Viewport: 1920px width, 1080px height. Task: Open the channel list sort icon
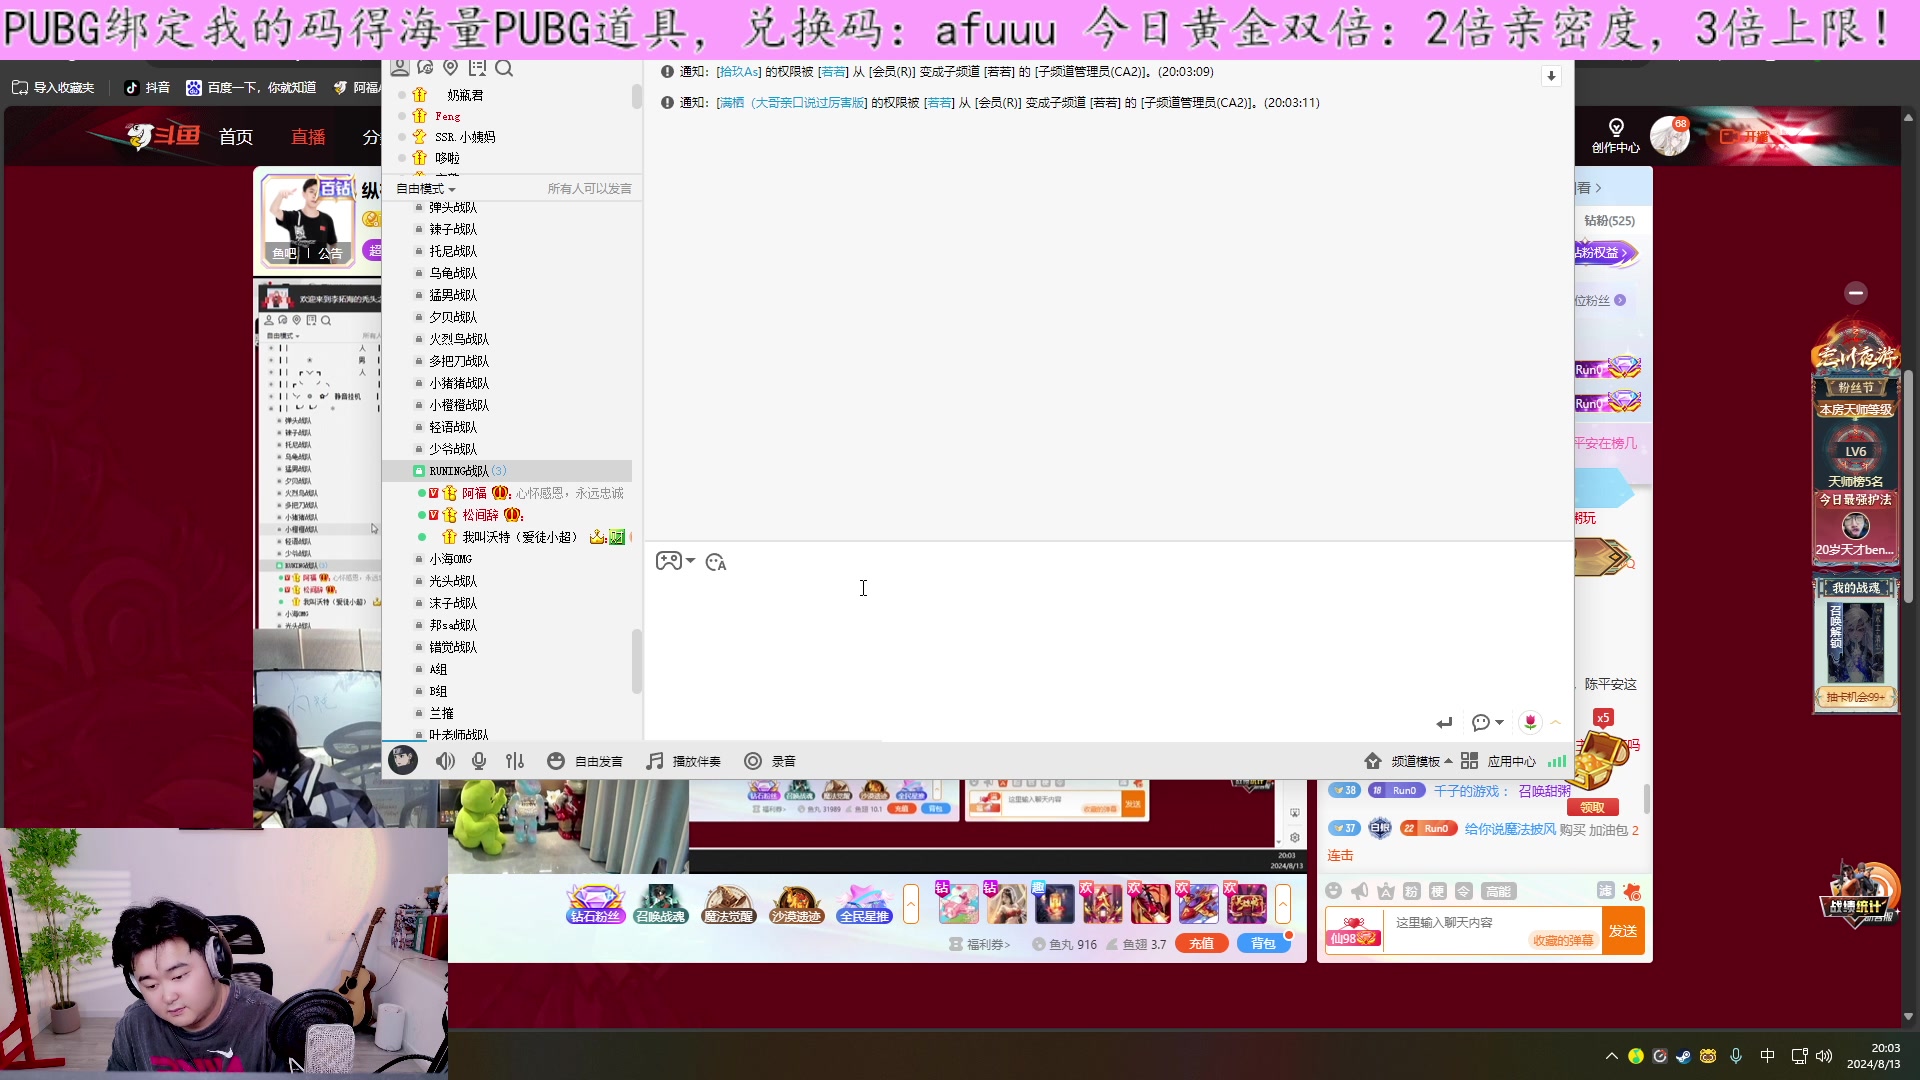point(477,68)
